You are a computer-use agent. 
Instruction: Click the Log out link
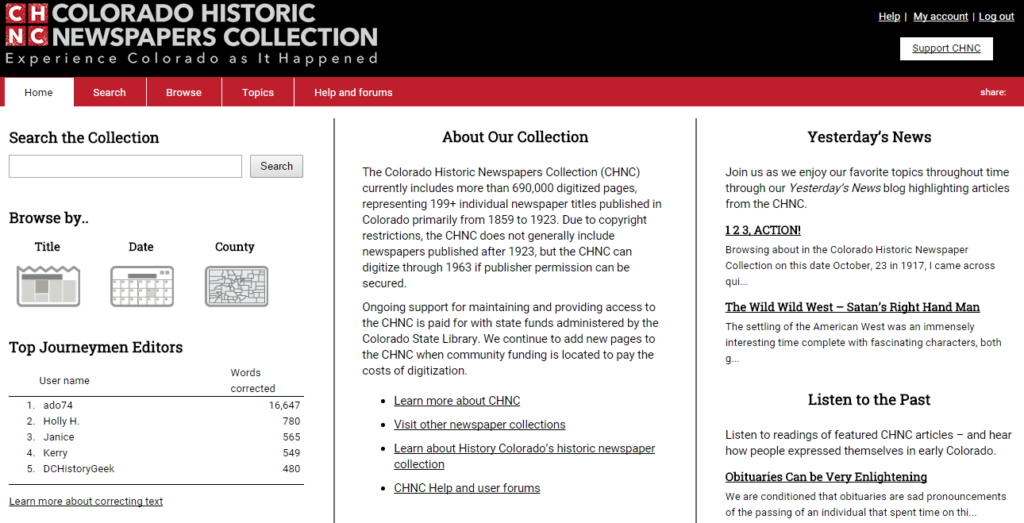[x=996, y=17]
